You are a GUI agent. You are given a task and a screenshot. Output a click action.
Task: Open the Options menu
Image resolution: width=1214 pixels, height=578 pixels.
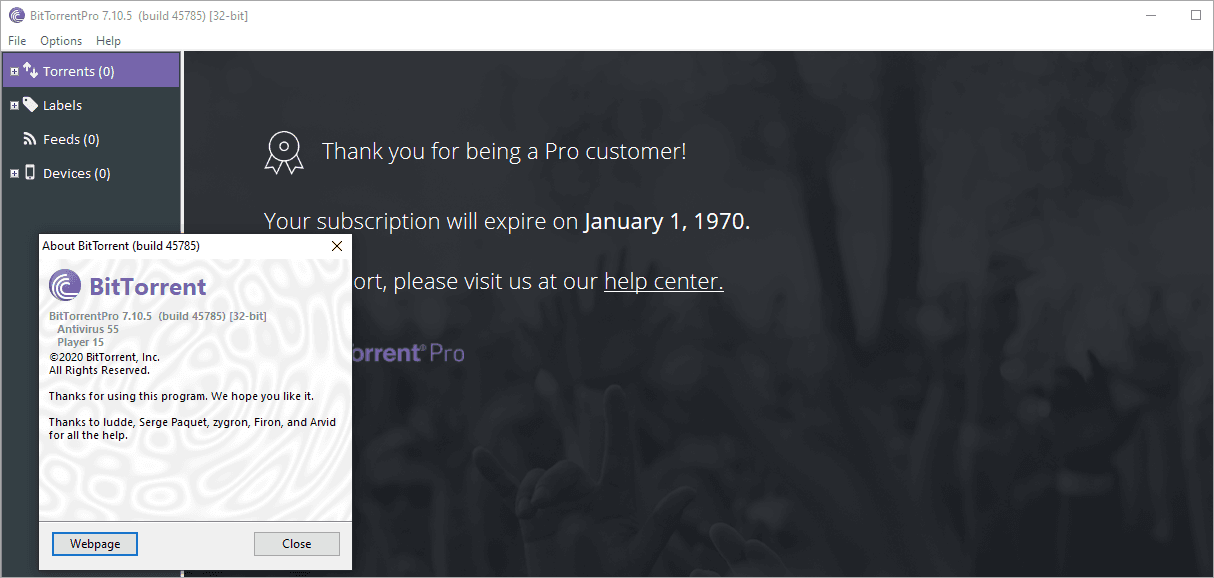60,41
